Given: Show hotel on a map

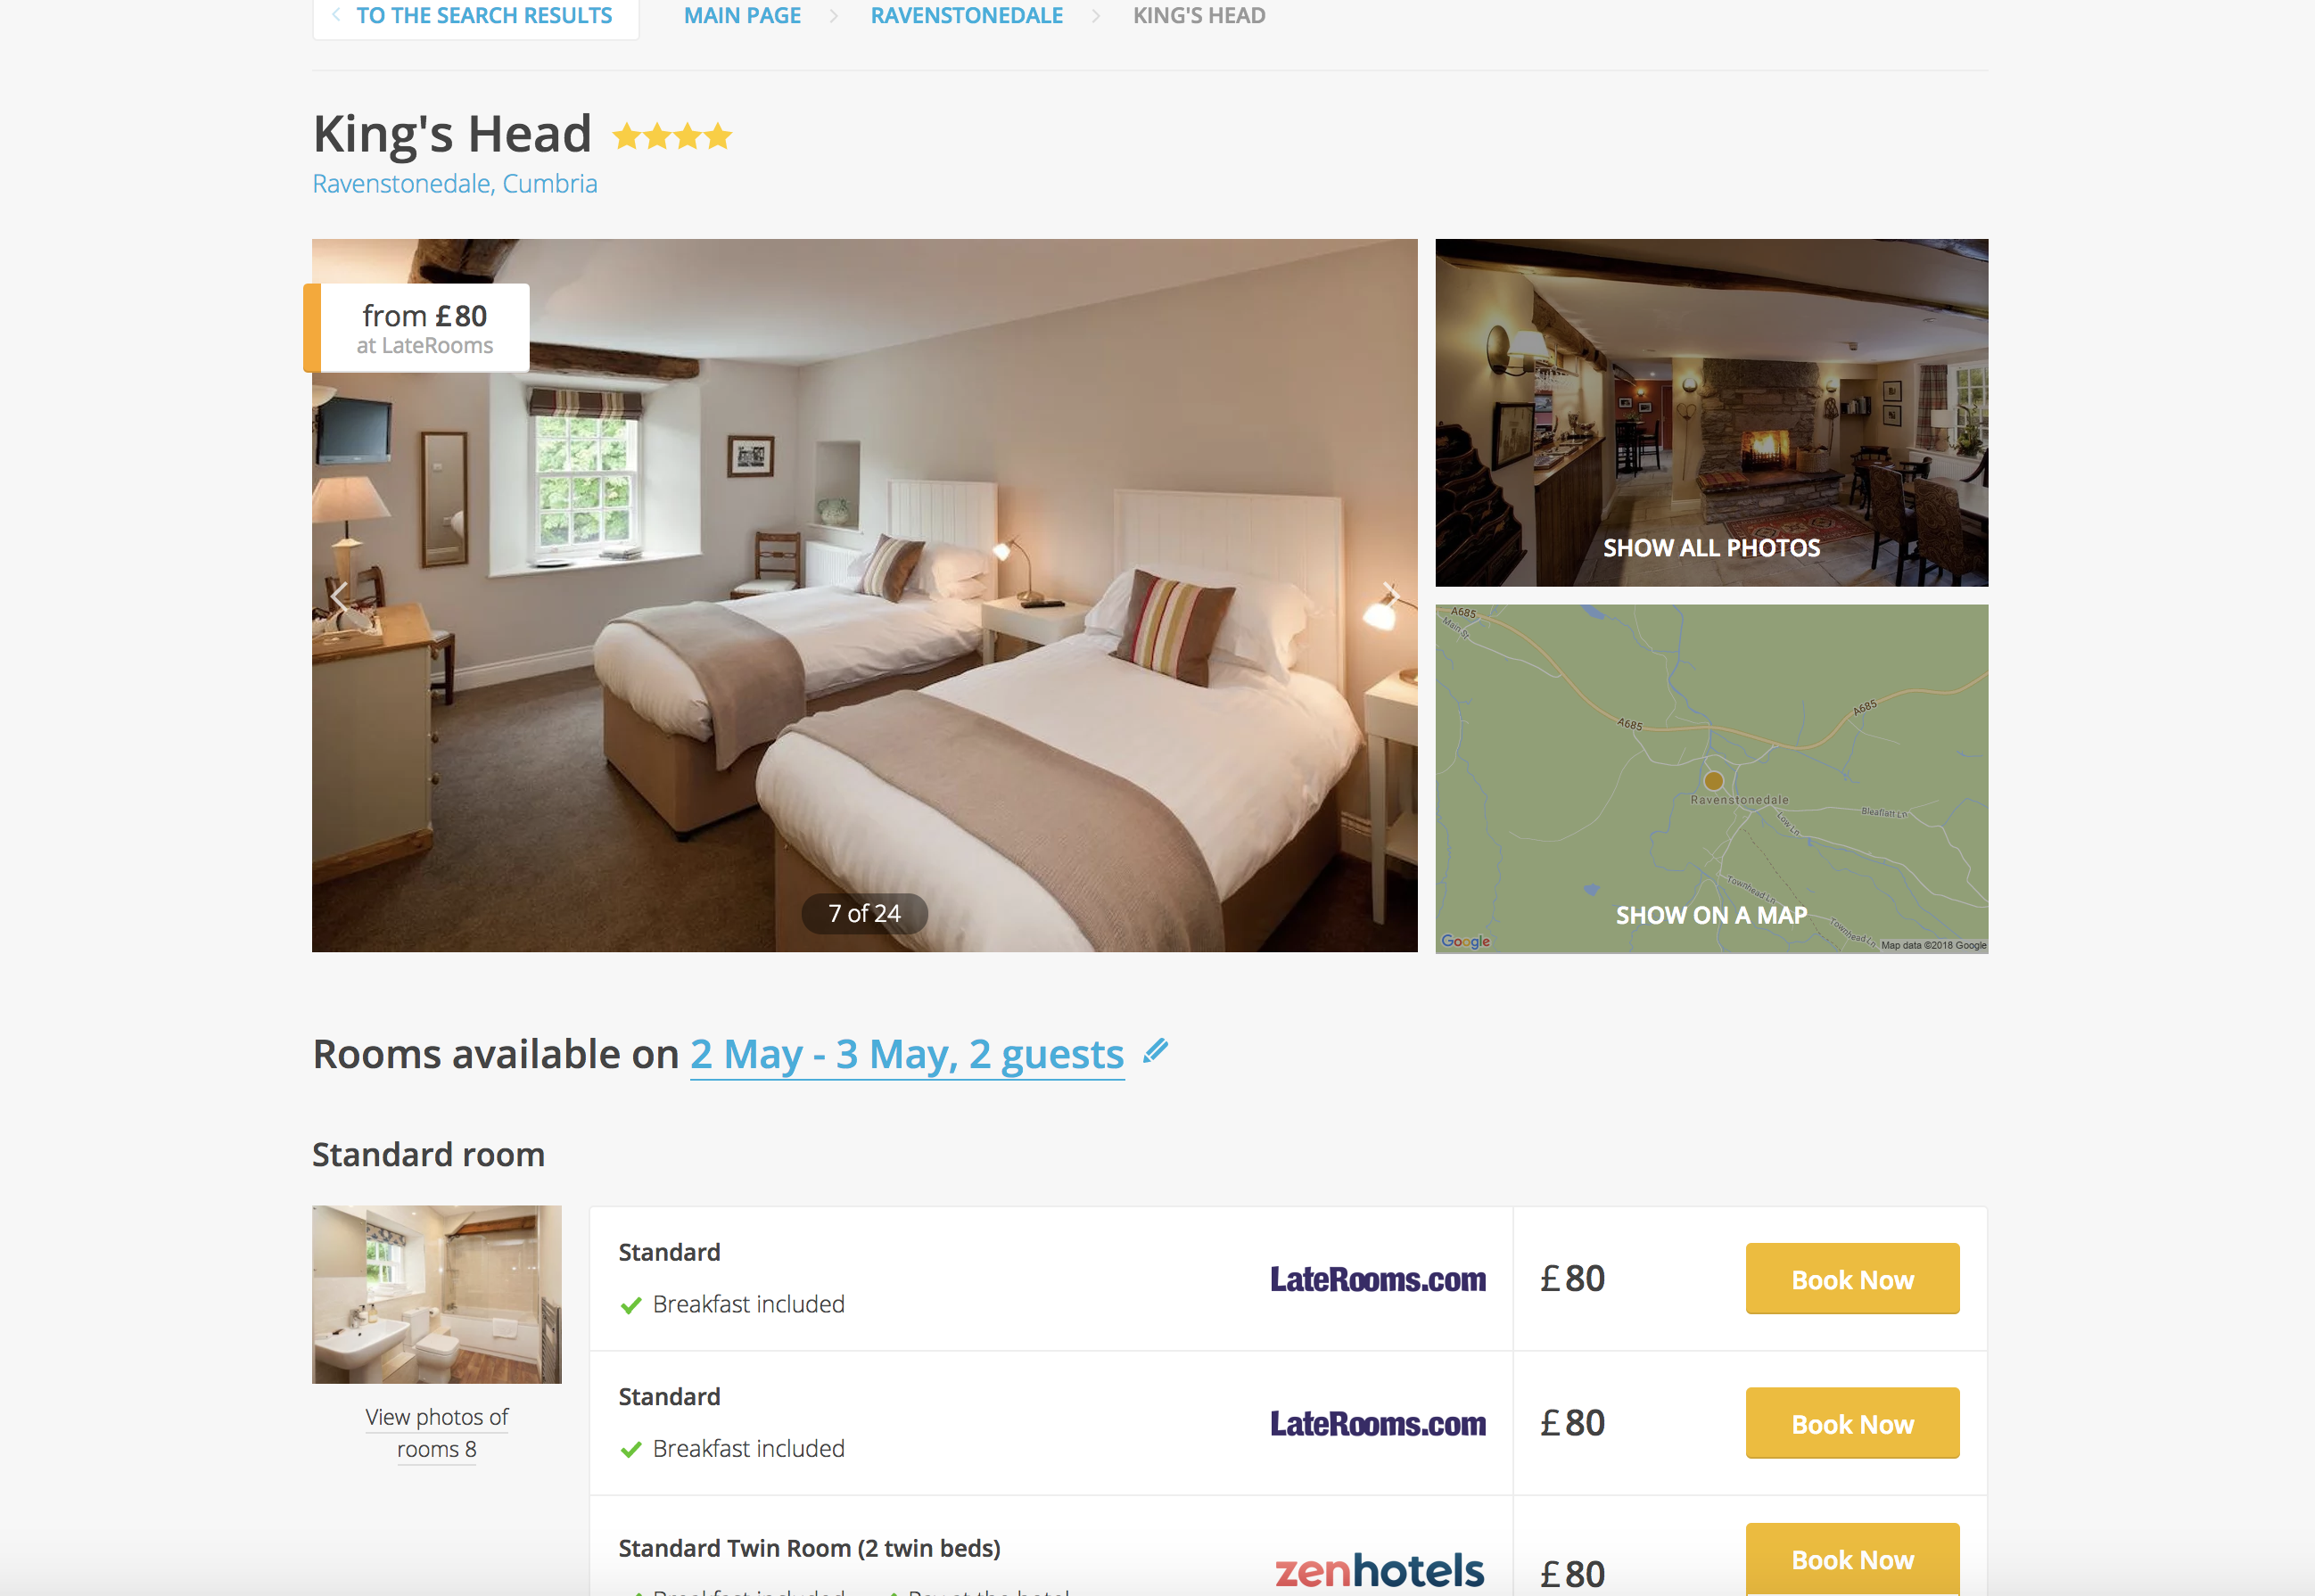Looking at the screenshot, I should tap(1711, 778).
